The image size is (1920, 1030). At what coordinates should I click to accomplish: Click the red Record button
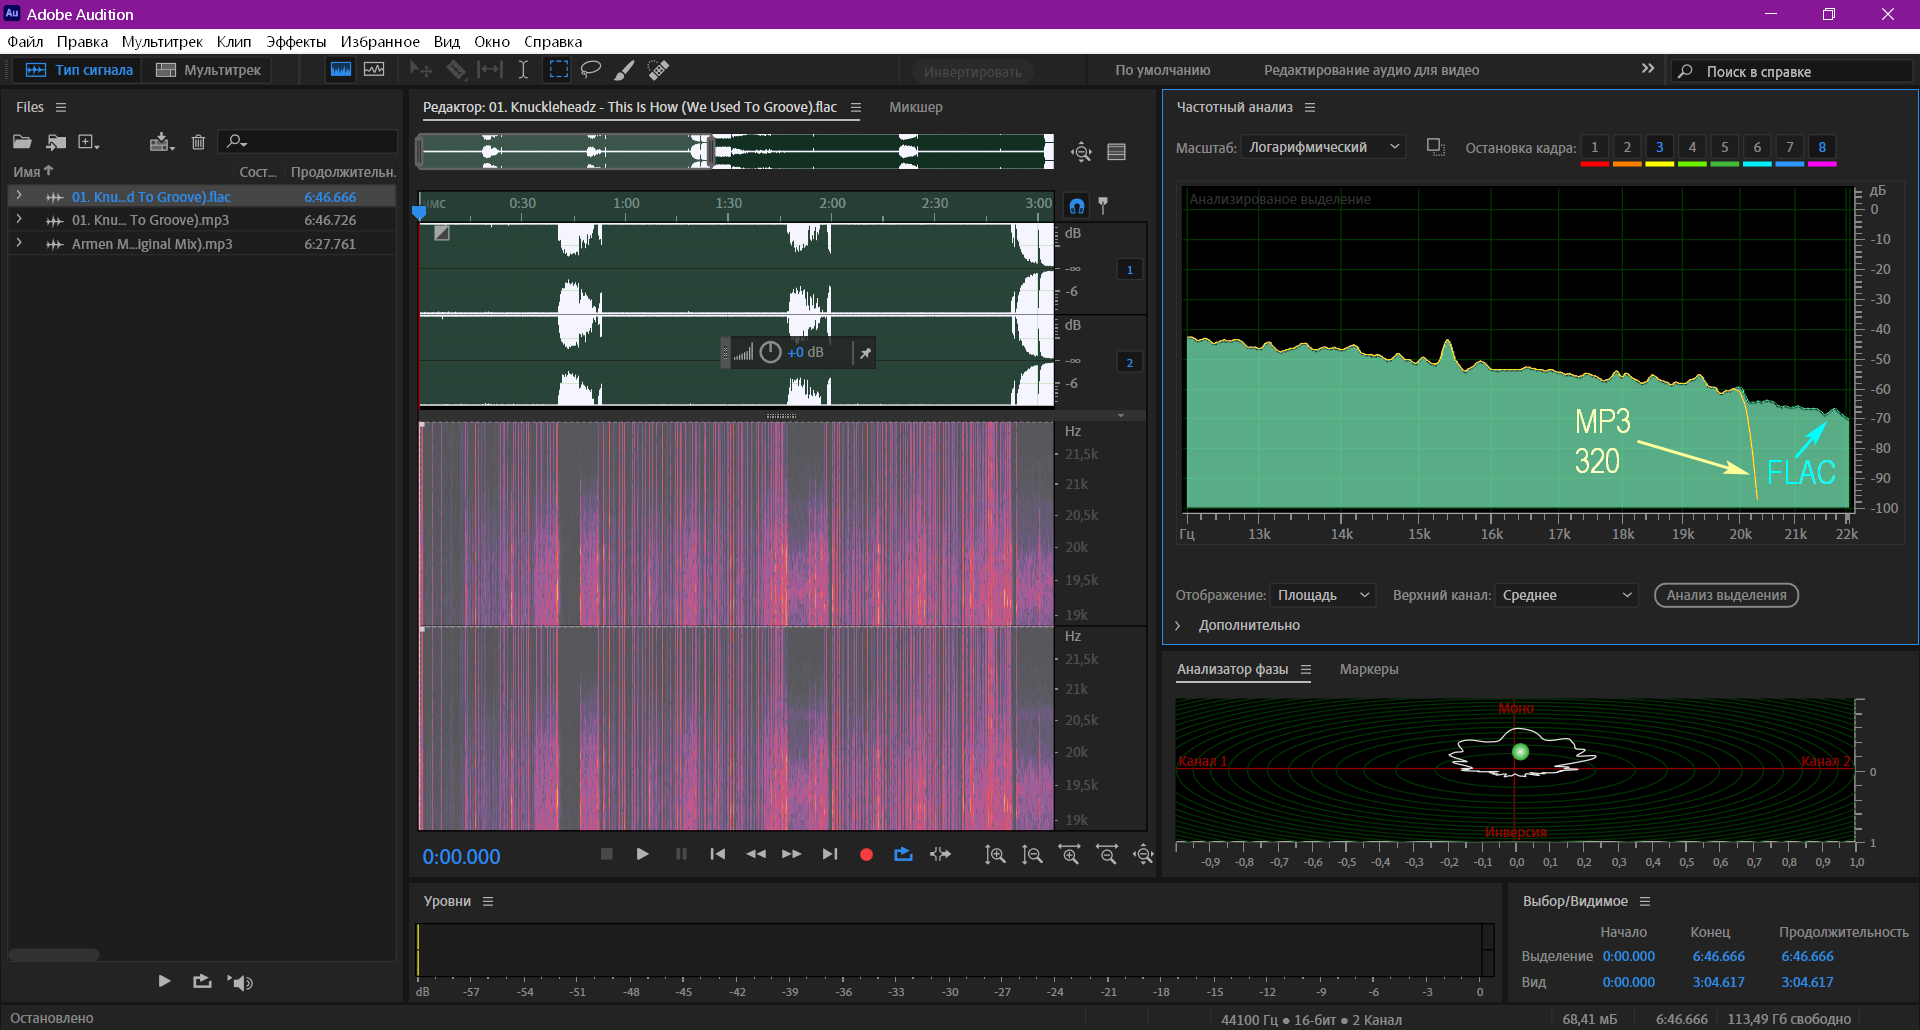pos(866,855)
